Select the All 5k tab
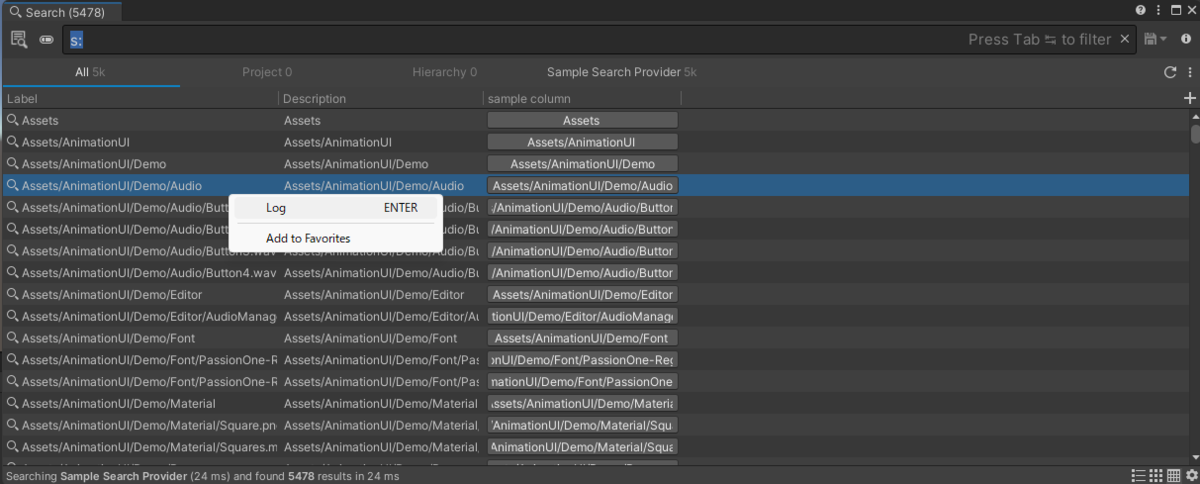Screen dimensions: 1200x484 click(90, 72)
